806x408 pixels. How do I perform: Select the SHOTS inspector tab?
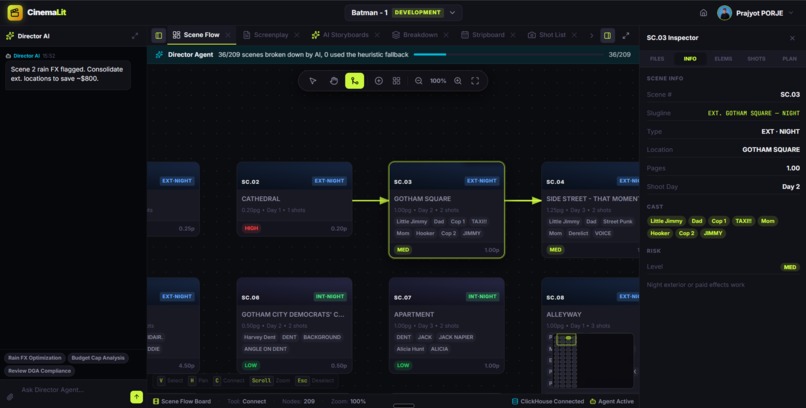pos(756,59)
